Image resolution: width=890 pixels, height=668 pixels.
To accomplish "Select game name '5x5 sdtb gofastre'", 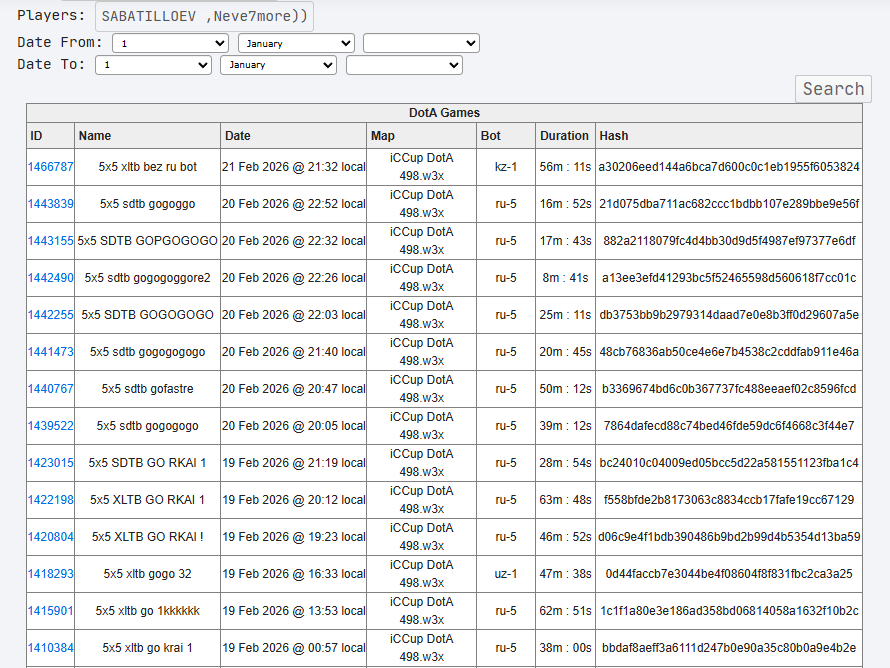I will pos(148,389).
